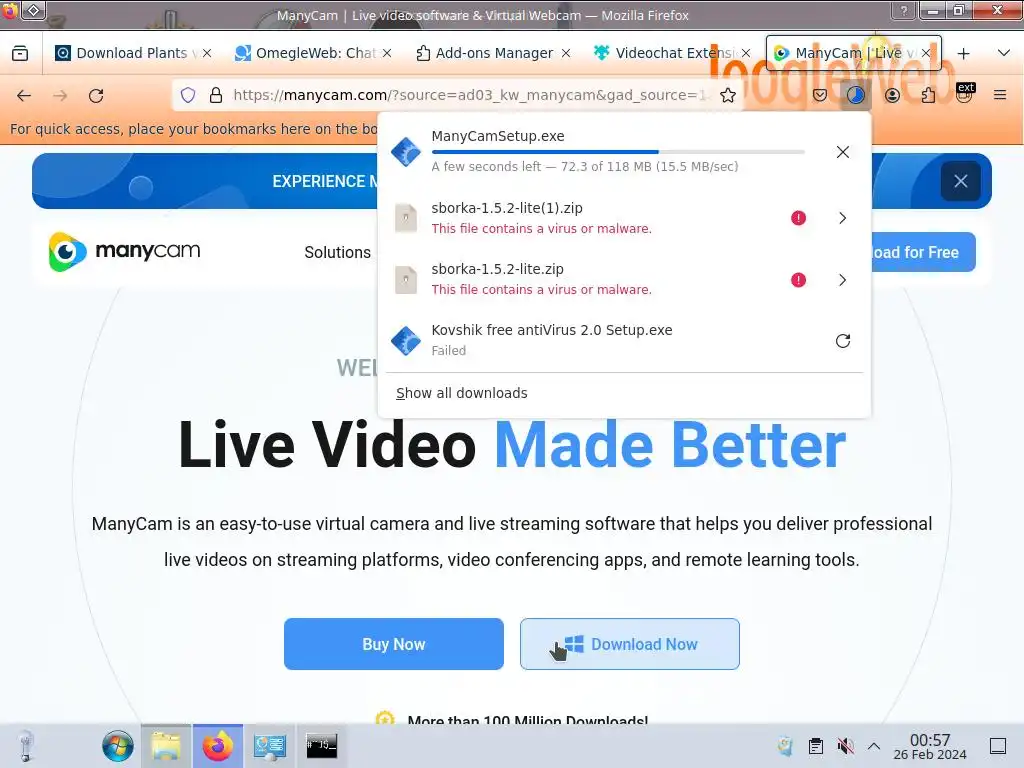Open the Windows Start menu

click(x=118, y=746)
